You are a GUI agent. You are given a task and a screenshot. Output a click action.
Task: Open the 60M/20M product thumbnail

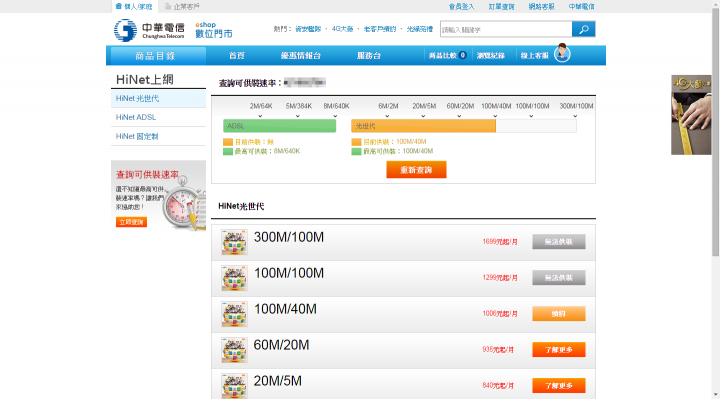point(234,350)
